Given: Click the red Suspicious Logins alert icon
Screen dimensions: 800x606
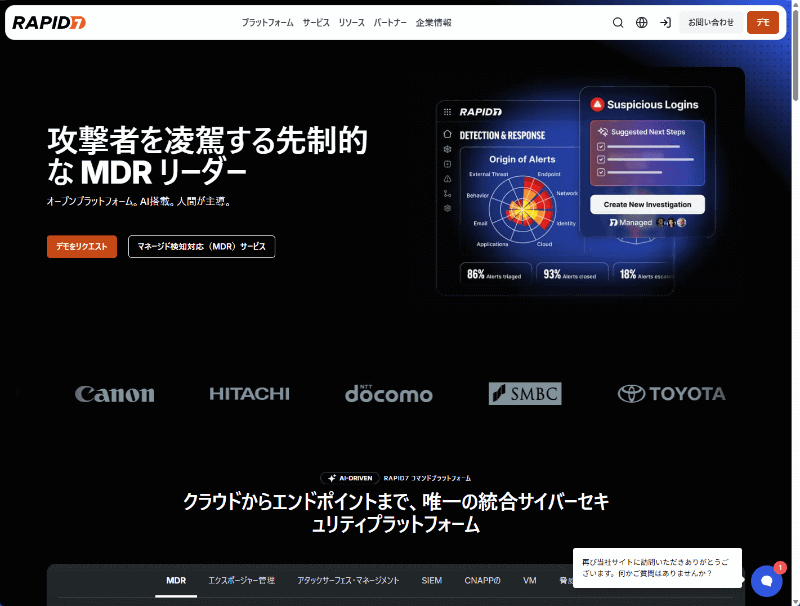Looking at the screenshot, I should pyautogui.click(x=597, y=105).
